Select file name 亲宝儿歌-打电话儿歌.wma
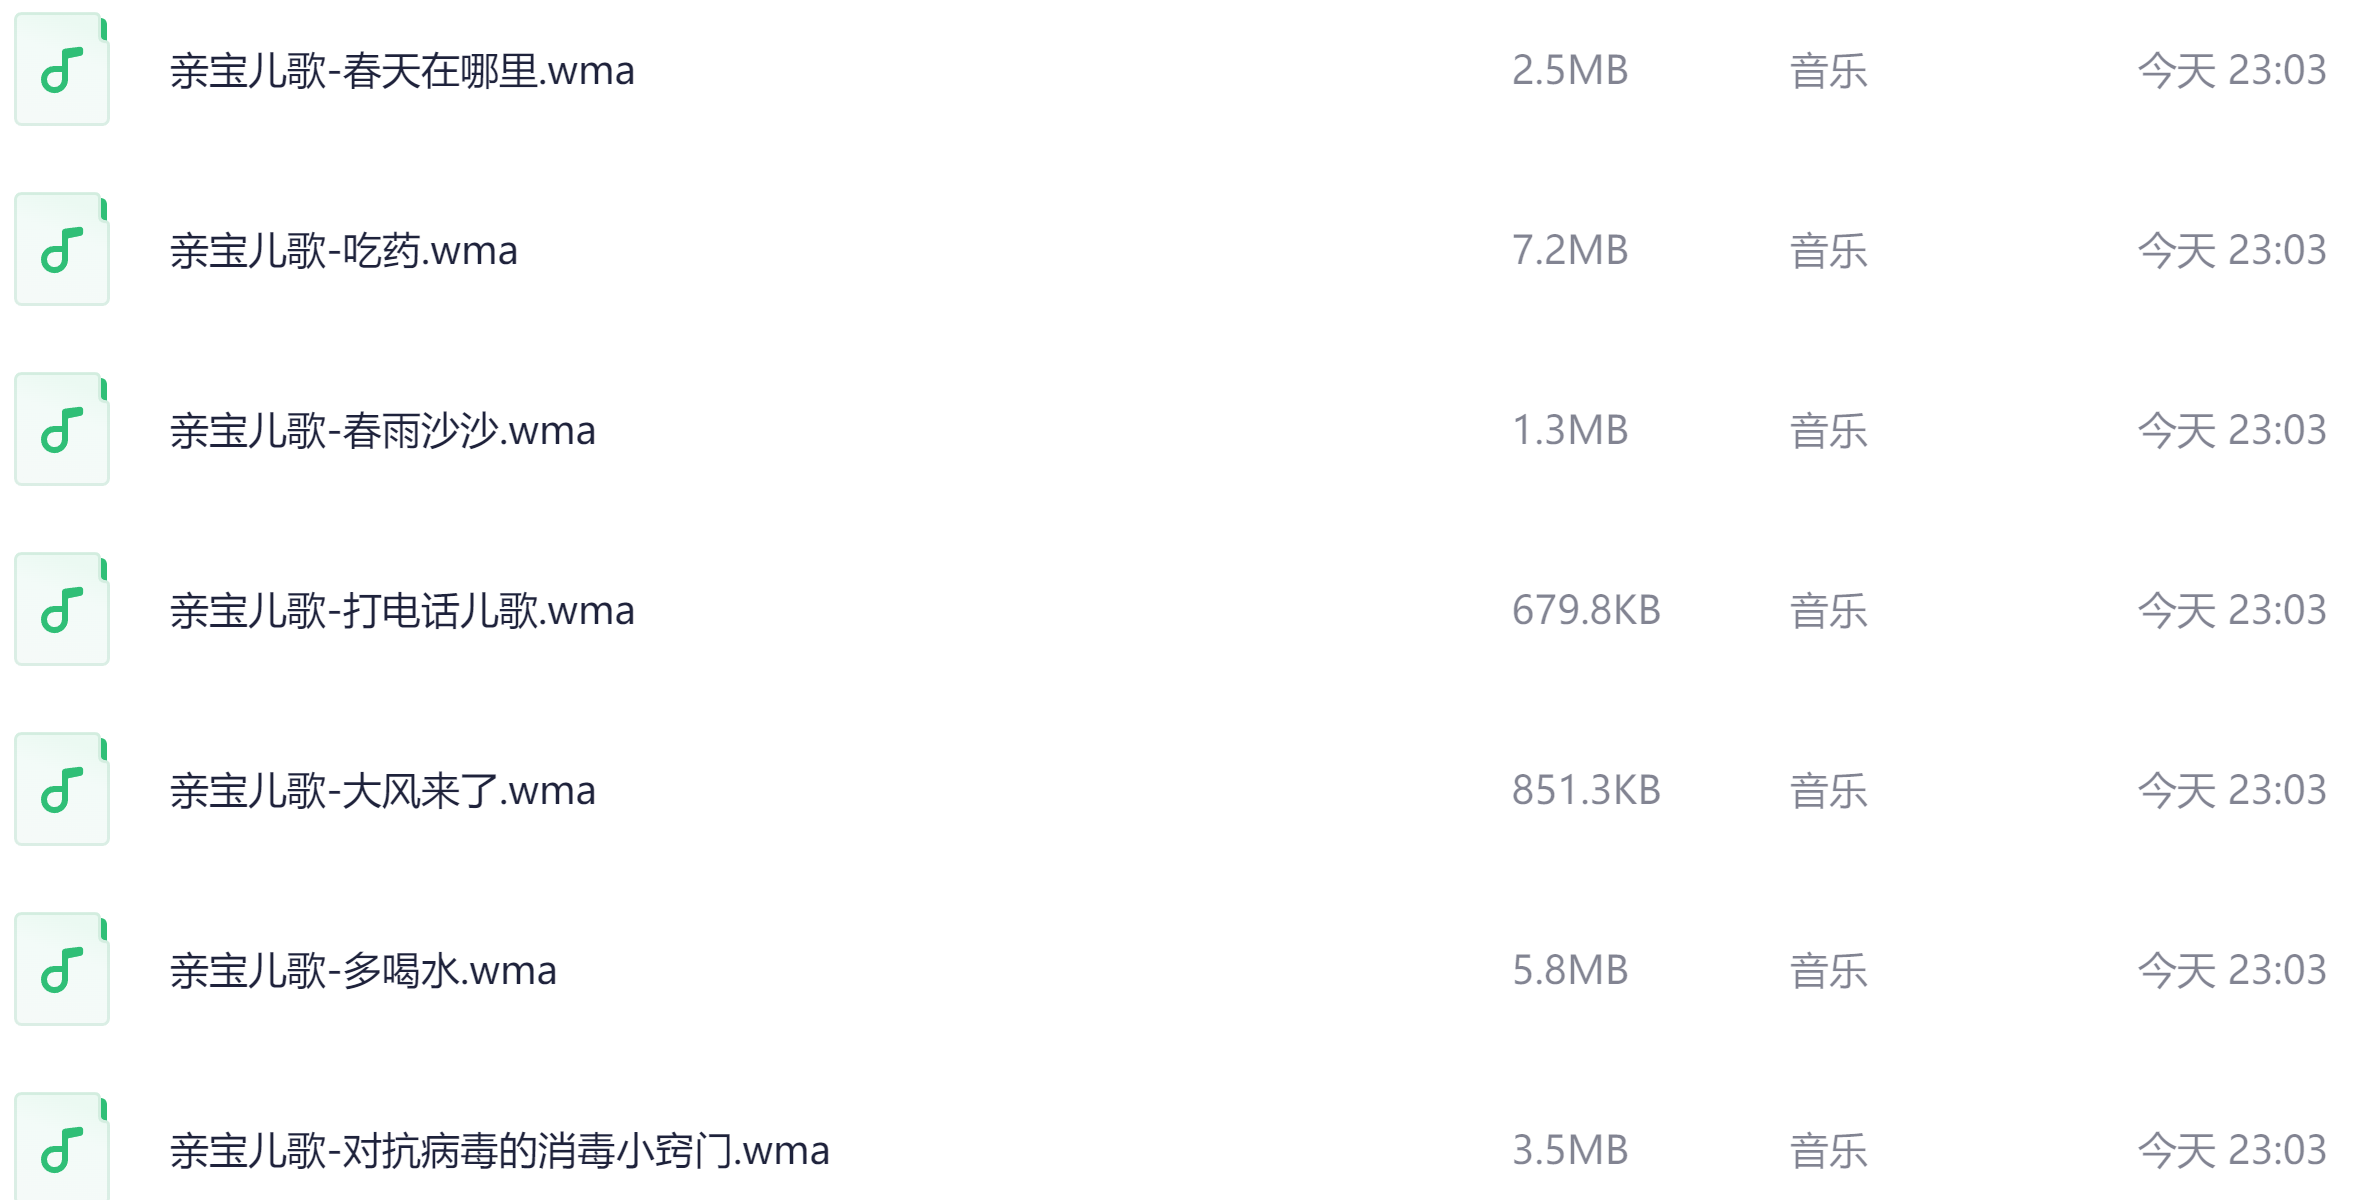Viewport: 2364px width, 1200px height. point(402,611)
